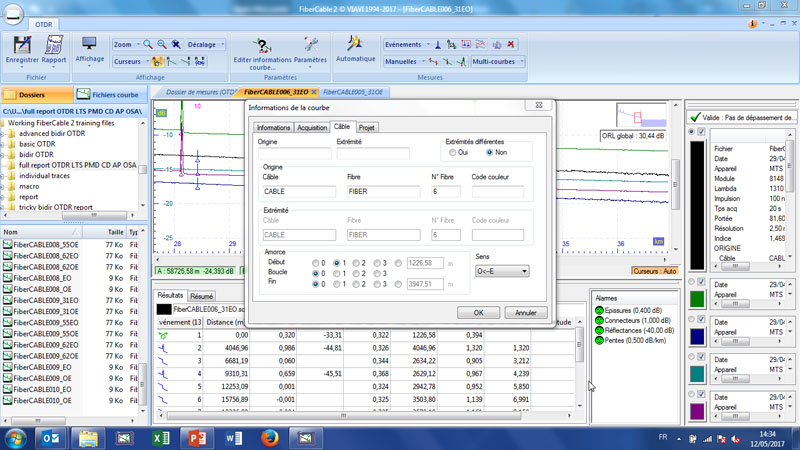Select the highlighted first cursor mode icon
The image size is (800, 450).
pyautogui.click(x=157, y=61)
